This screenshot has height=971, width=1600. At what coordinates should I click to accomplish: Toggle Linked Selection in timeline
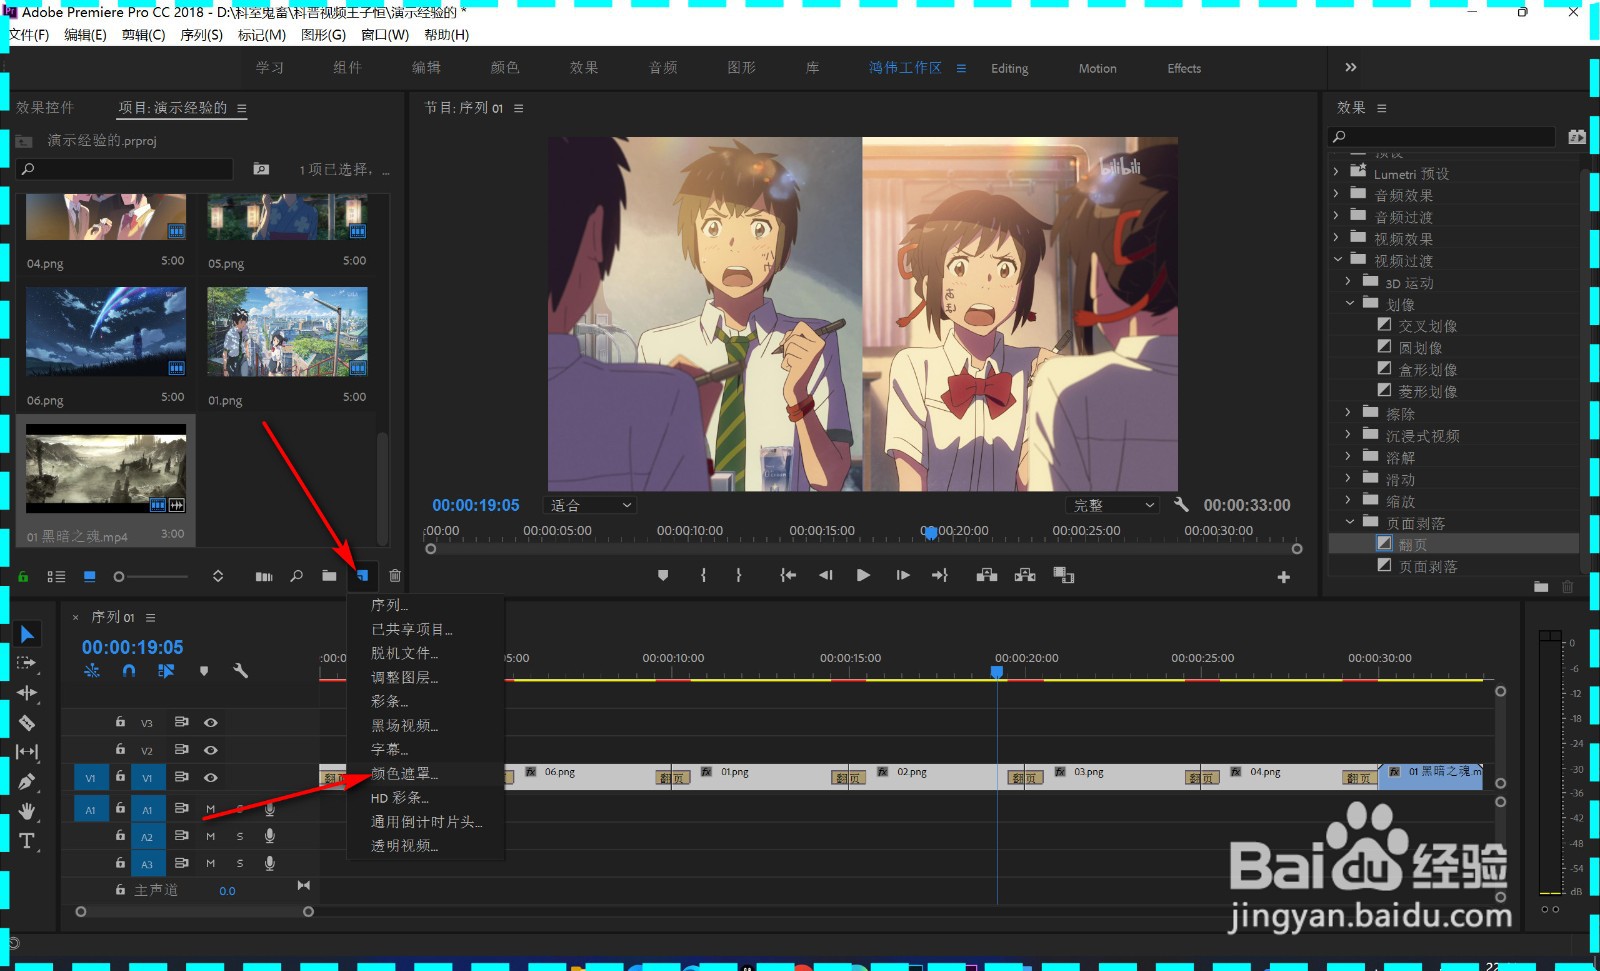(166, 671)
